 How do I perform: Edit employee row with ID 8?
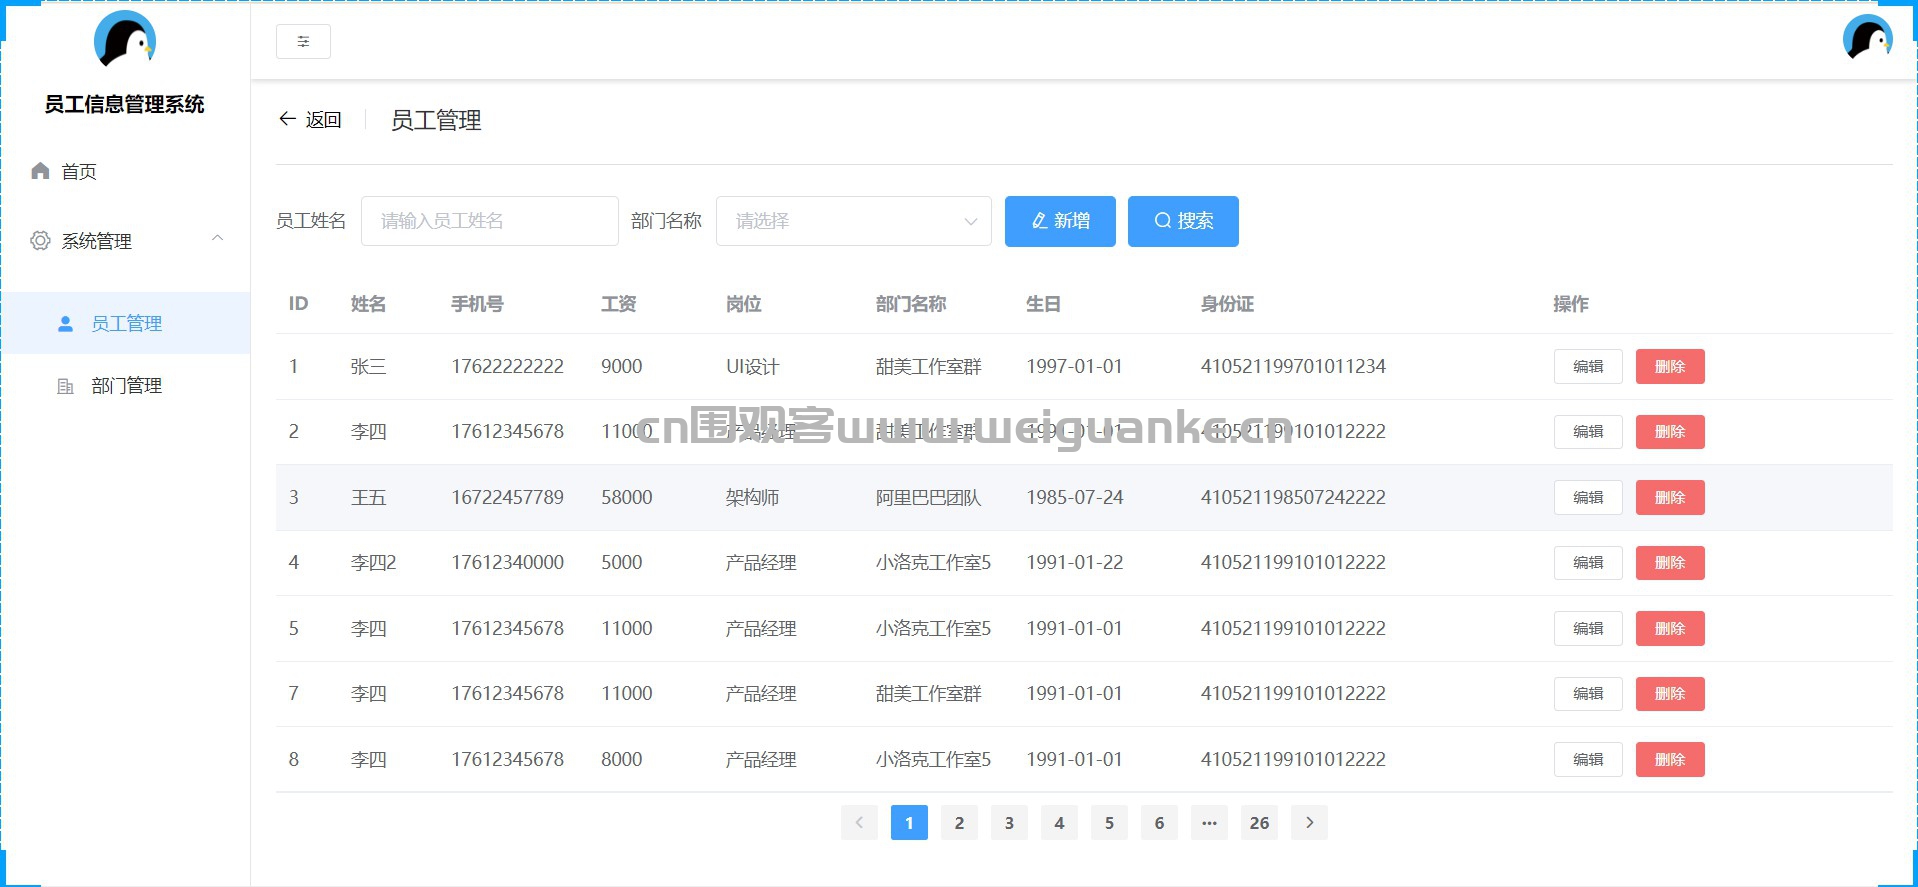1588,760
